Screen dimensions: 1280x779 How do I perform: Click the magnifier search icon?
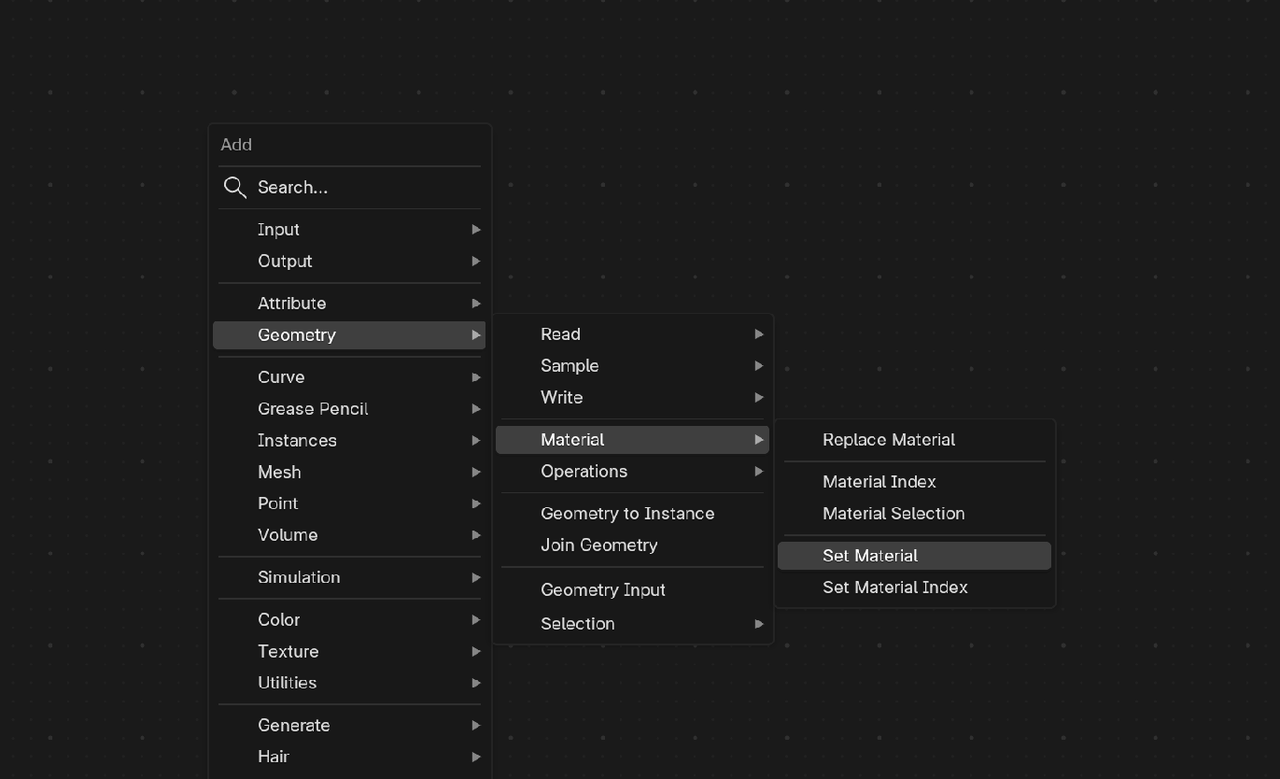tap(235, 187)
